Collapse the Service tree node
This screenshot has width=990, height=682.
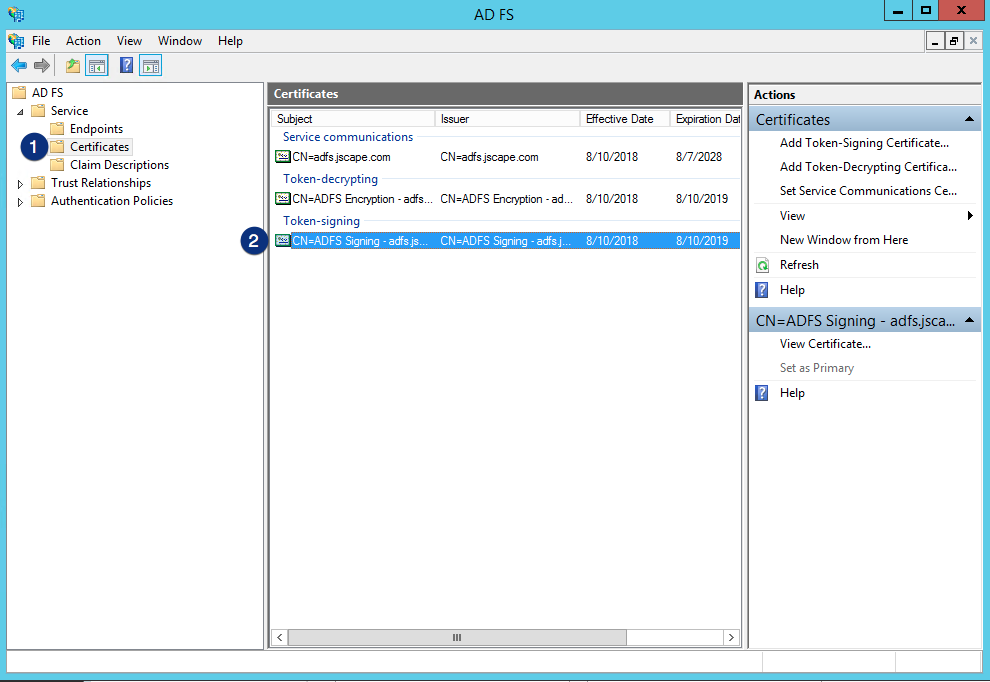21,111
